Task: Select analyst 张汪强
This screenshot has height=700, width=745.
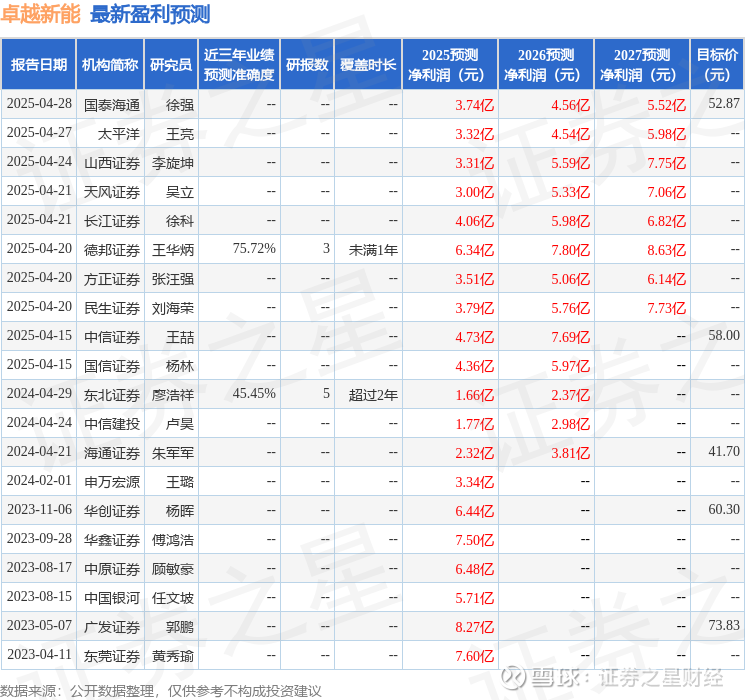Action: pyautogui.click(x=173, y=279)
